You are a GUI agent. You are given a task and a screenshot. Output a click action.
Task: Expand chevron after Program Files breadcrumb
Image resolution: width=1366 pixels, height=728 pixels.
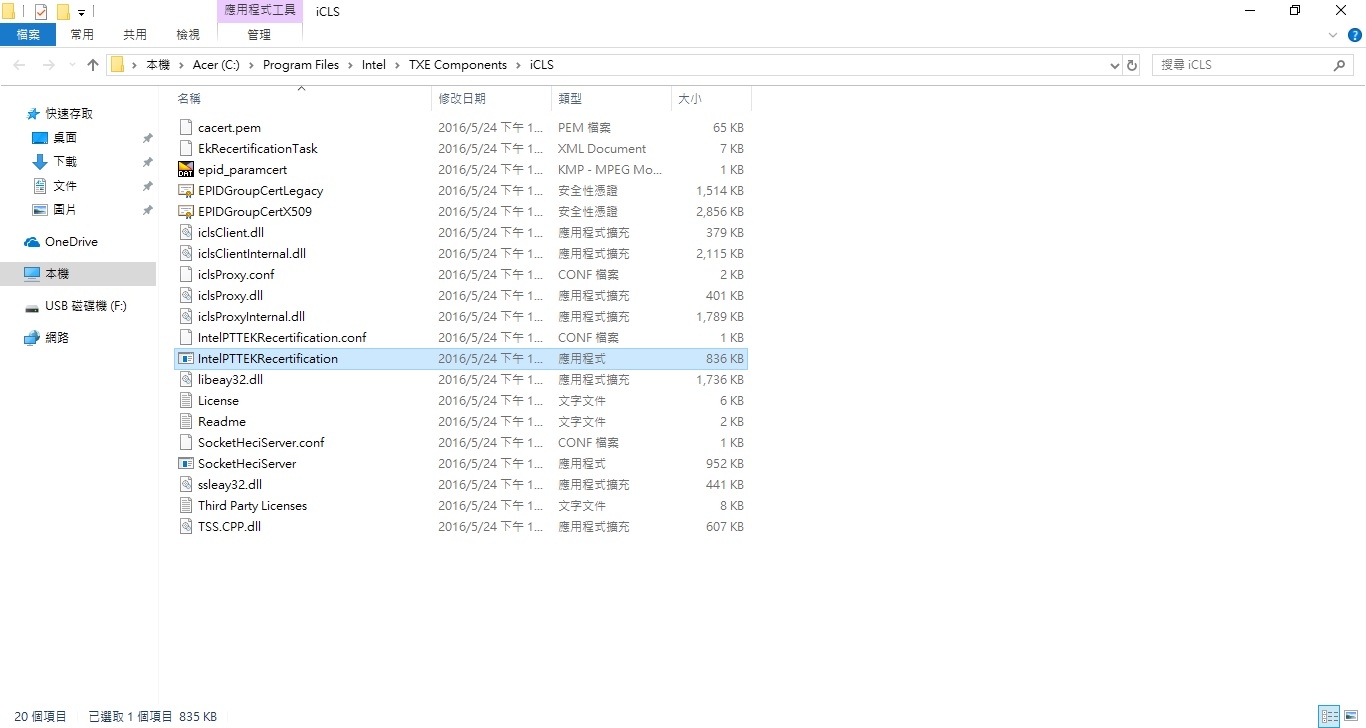[x=350, y=65]
